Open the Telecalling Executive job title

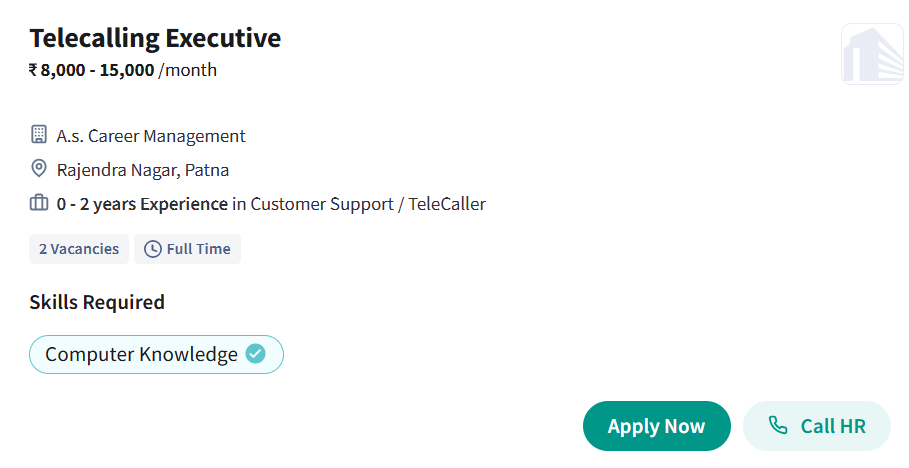pos(155,38)
